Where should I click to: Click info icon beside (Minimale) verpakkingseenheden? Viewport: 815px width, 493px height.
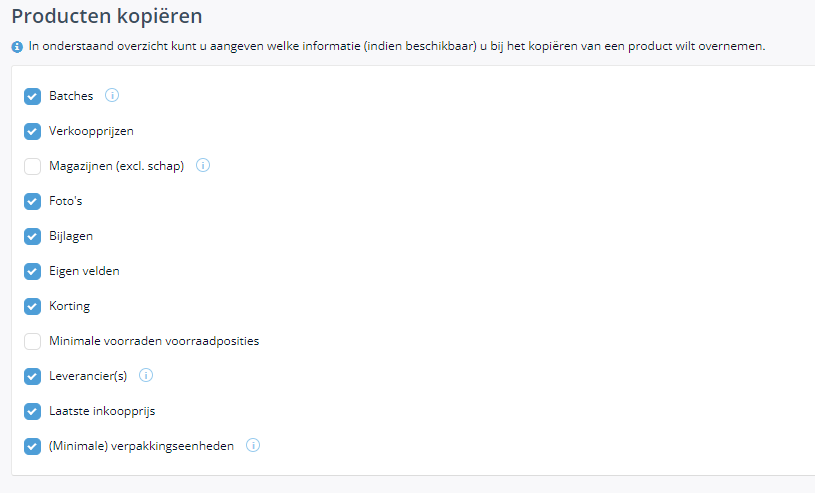point(253,445)
